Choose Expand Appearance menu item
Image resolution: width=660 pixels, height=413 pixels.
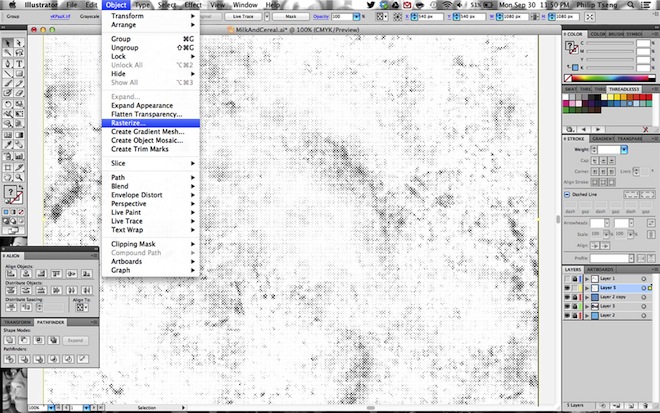(x=142, y=105)
